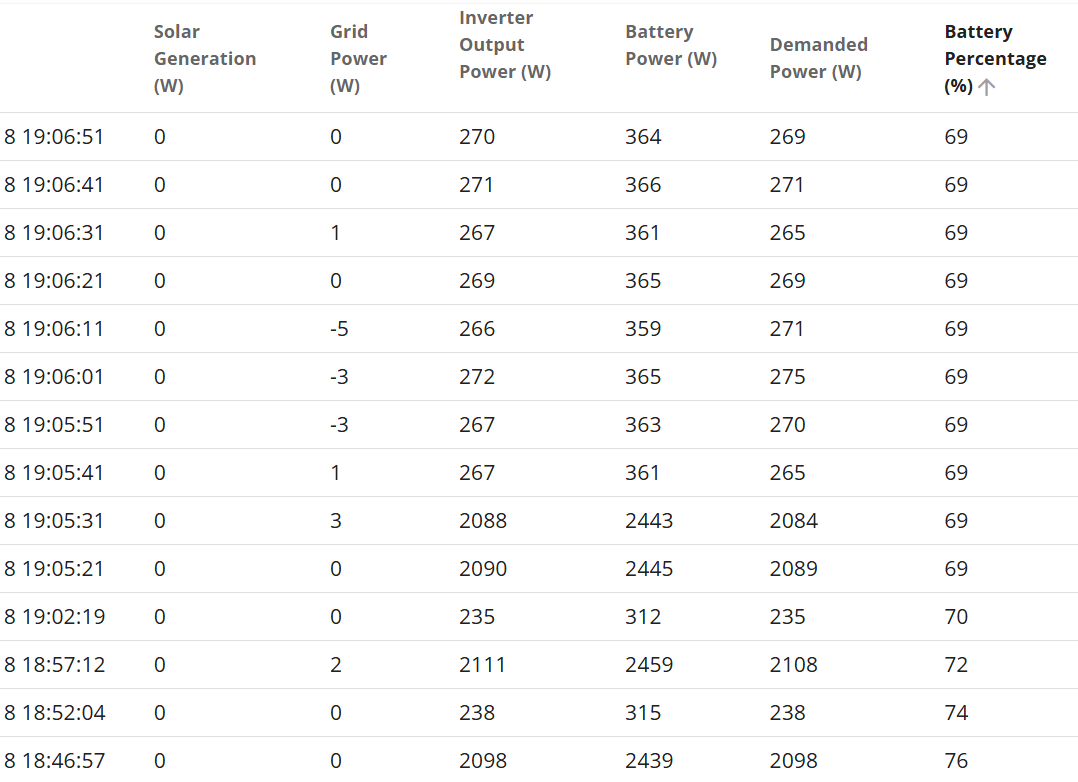The width and height of the screenshot is (1078, 782).
Task: Click demanded power value 275
Action: 787,377
